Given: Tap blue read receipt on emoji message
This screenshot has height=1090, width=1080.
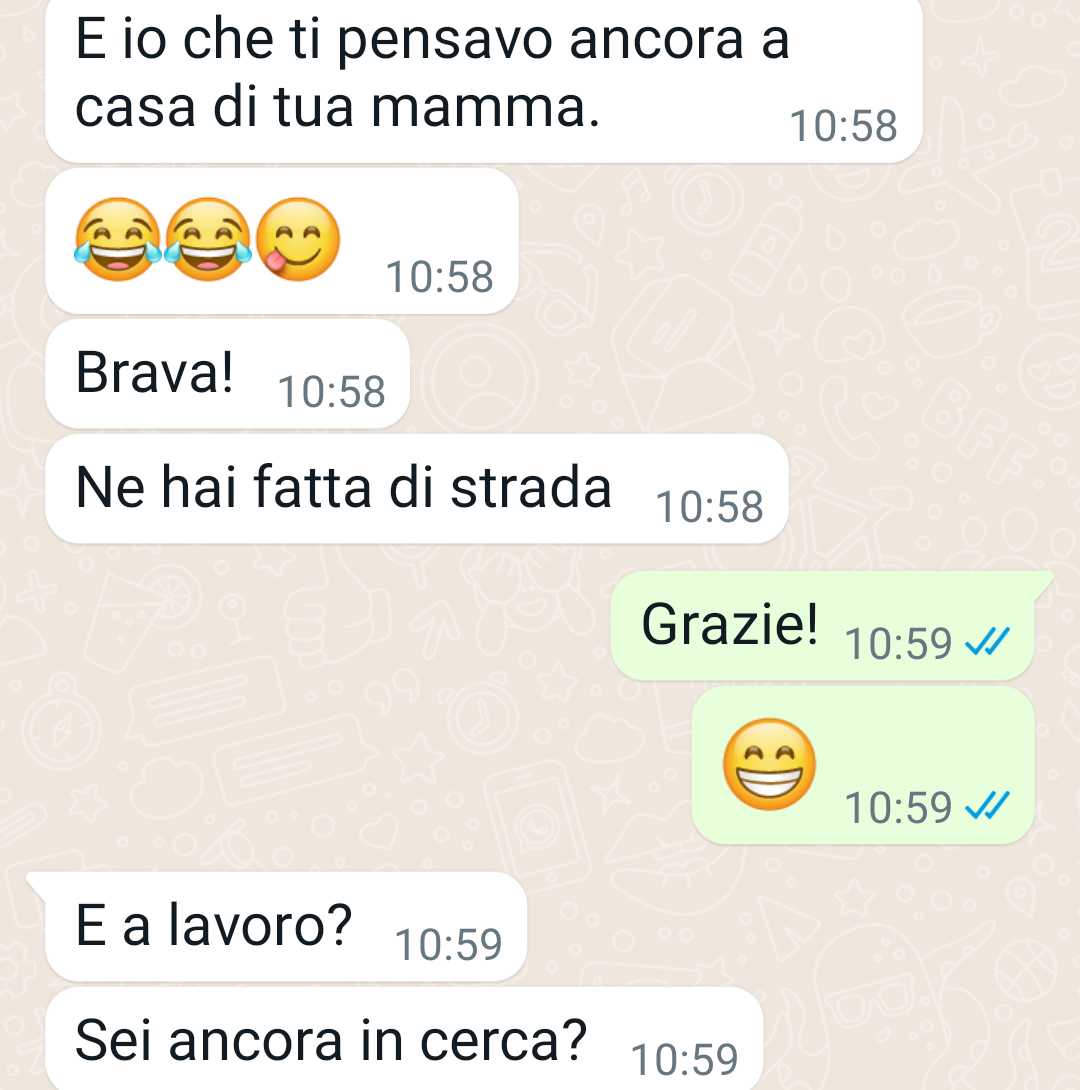Looking at the screenshot, I should [x=987, y=806].
